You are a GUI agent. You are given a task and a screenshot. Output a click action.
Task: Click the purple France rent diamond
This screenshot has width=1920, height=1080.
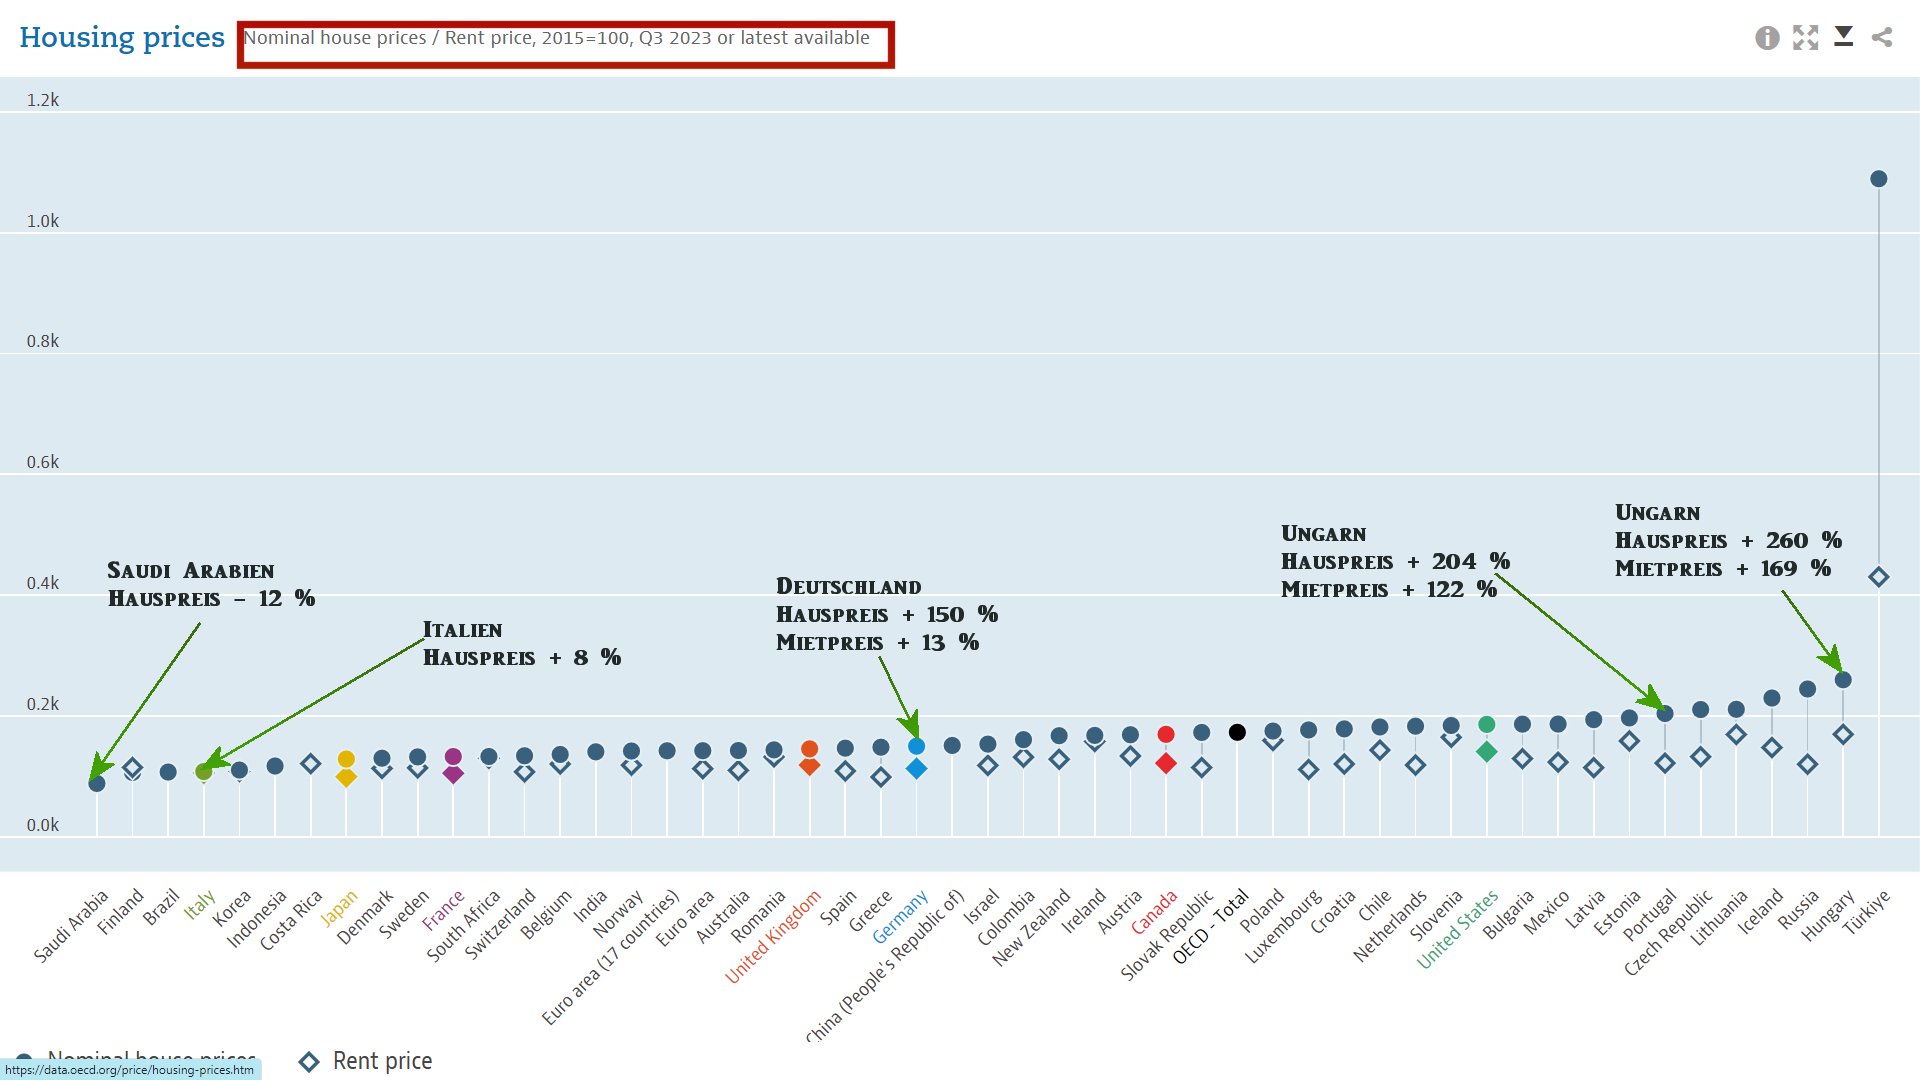point(453,774)
